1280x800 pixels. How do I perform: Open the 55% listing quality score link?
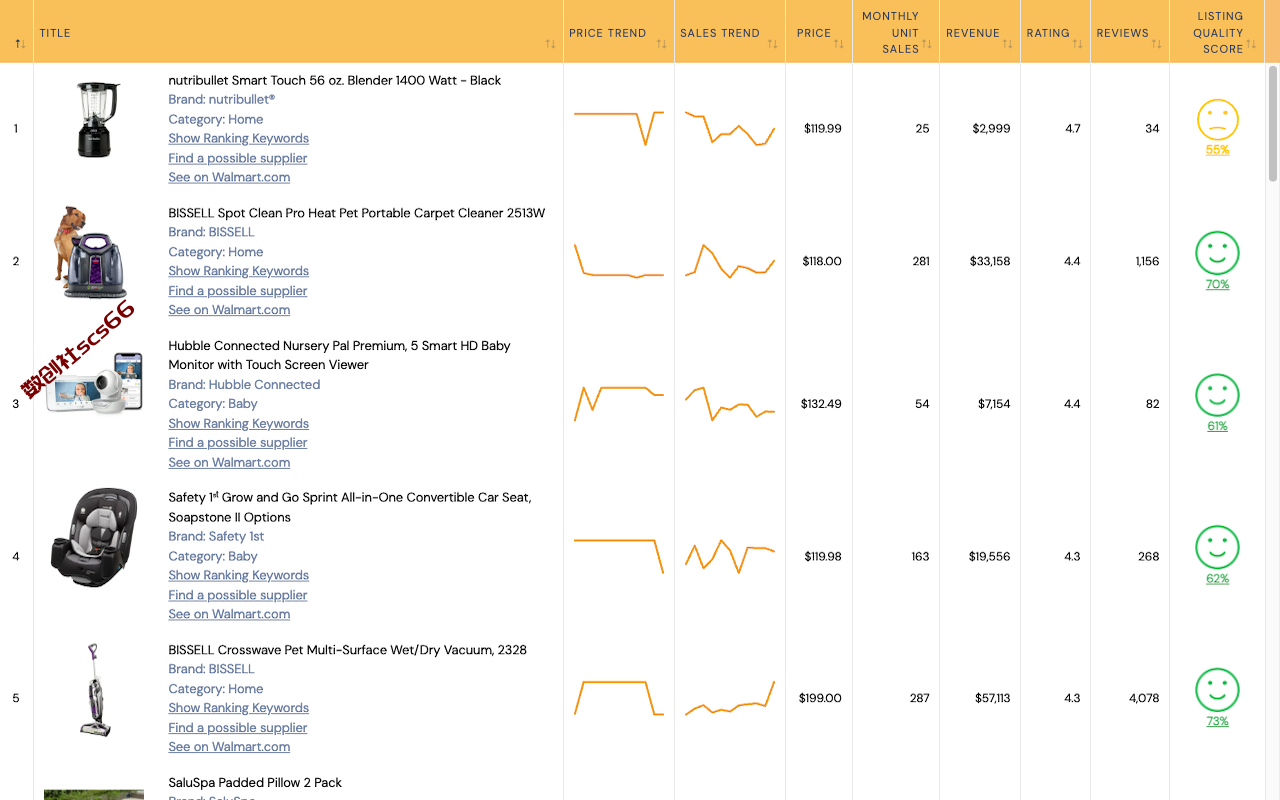click(1217, 150)
